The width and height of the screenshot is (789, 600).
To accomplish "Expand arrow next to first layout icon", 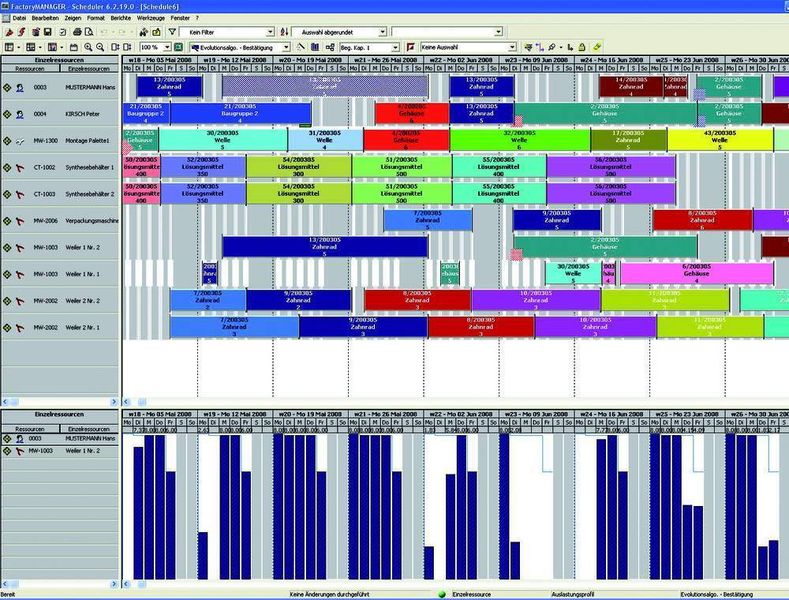I will (x=19, y=47).
